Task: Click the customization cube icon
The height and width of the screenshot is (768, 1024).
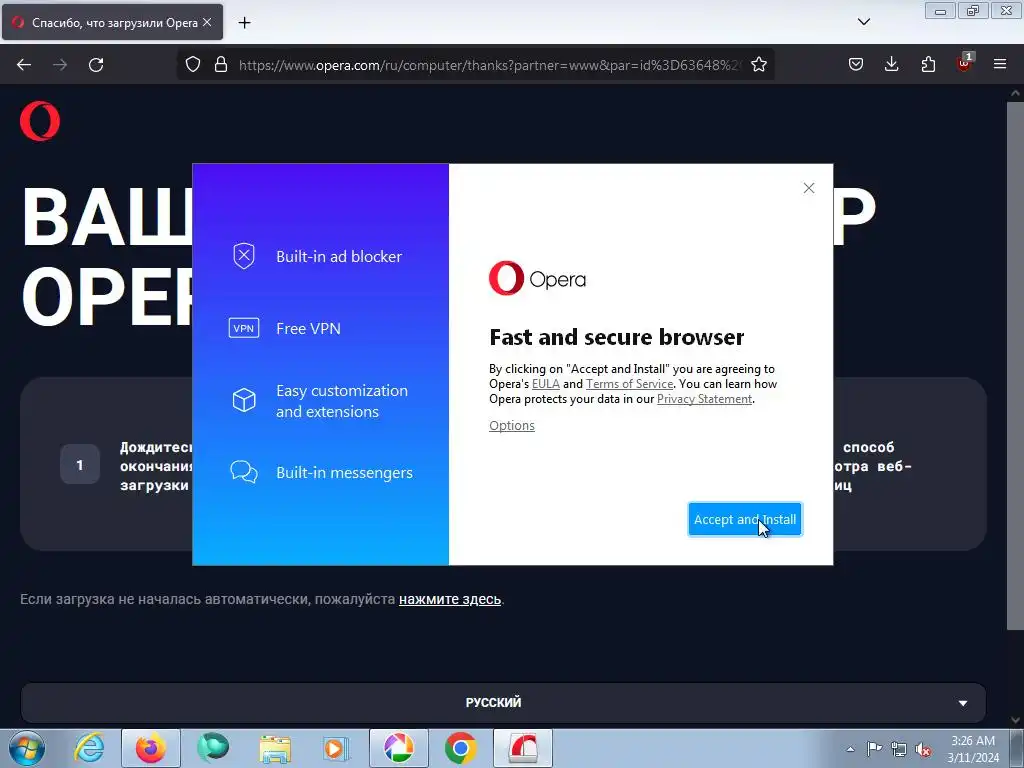Action: click(x=244, y=400)
